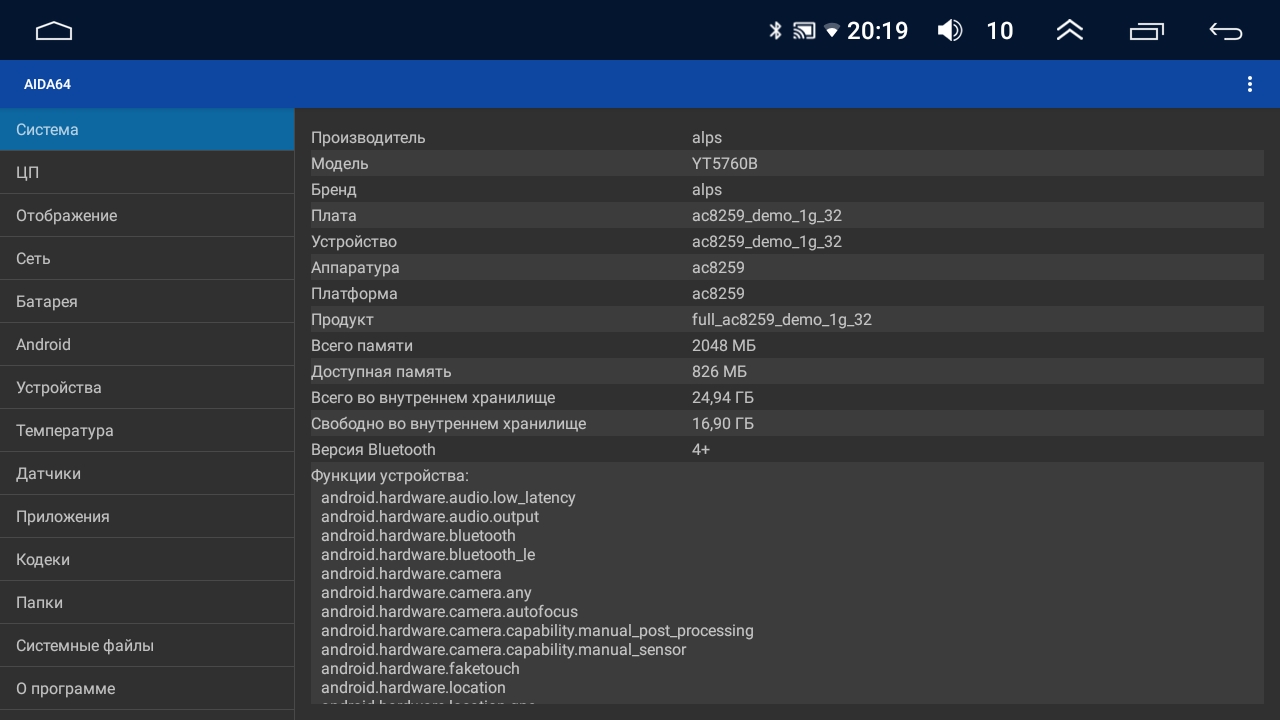Open the Системные файлы section
The image size is (1280, 720).
(147, 645)
